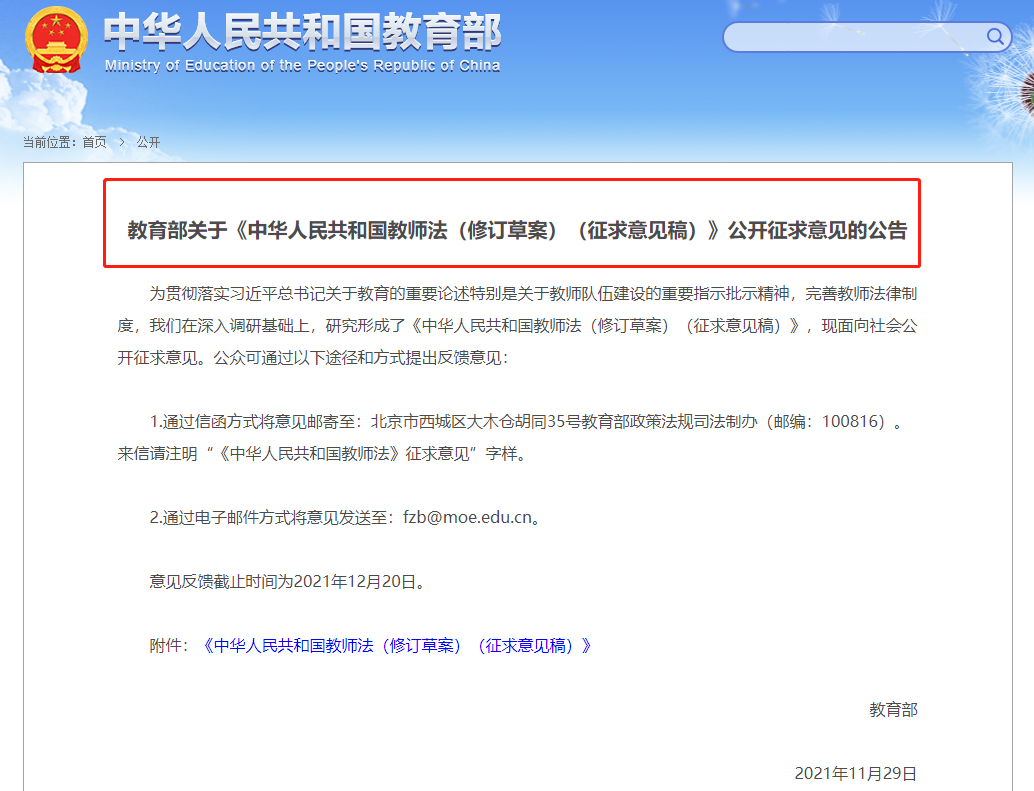This screenshot has width=1034, height=791.
Task: Click the announcement title heading
Action: click(516, 231)
